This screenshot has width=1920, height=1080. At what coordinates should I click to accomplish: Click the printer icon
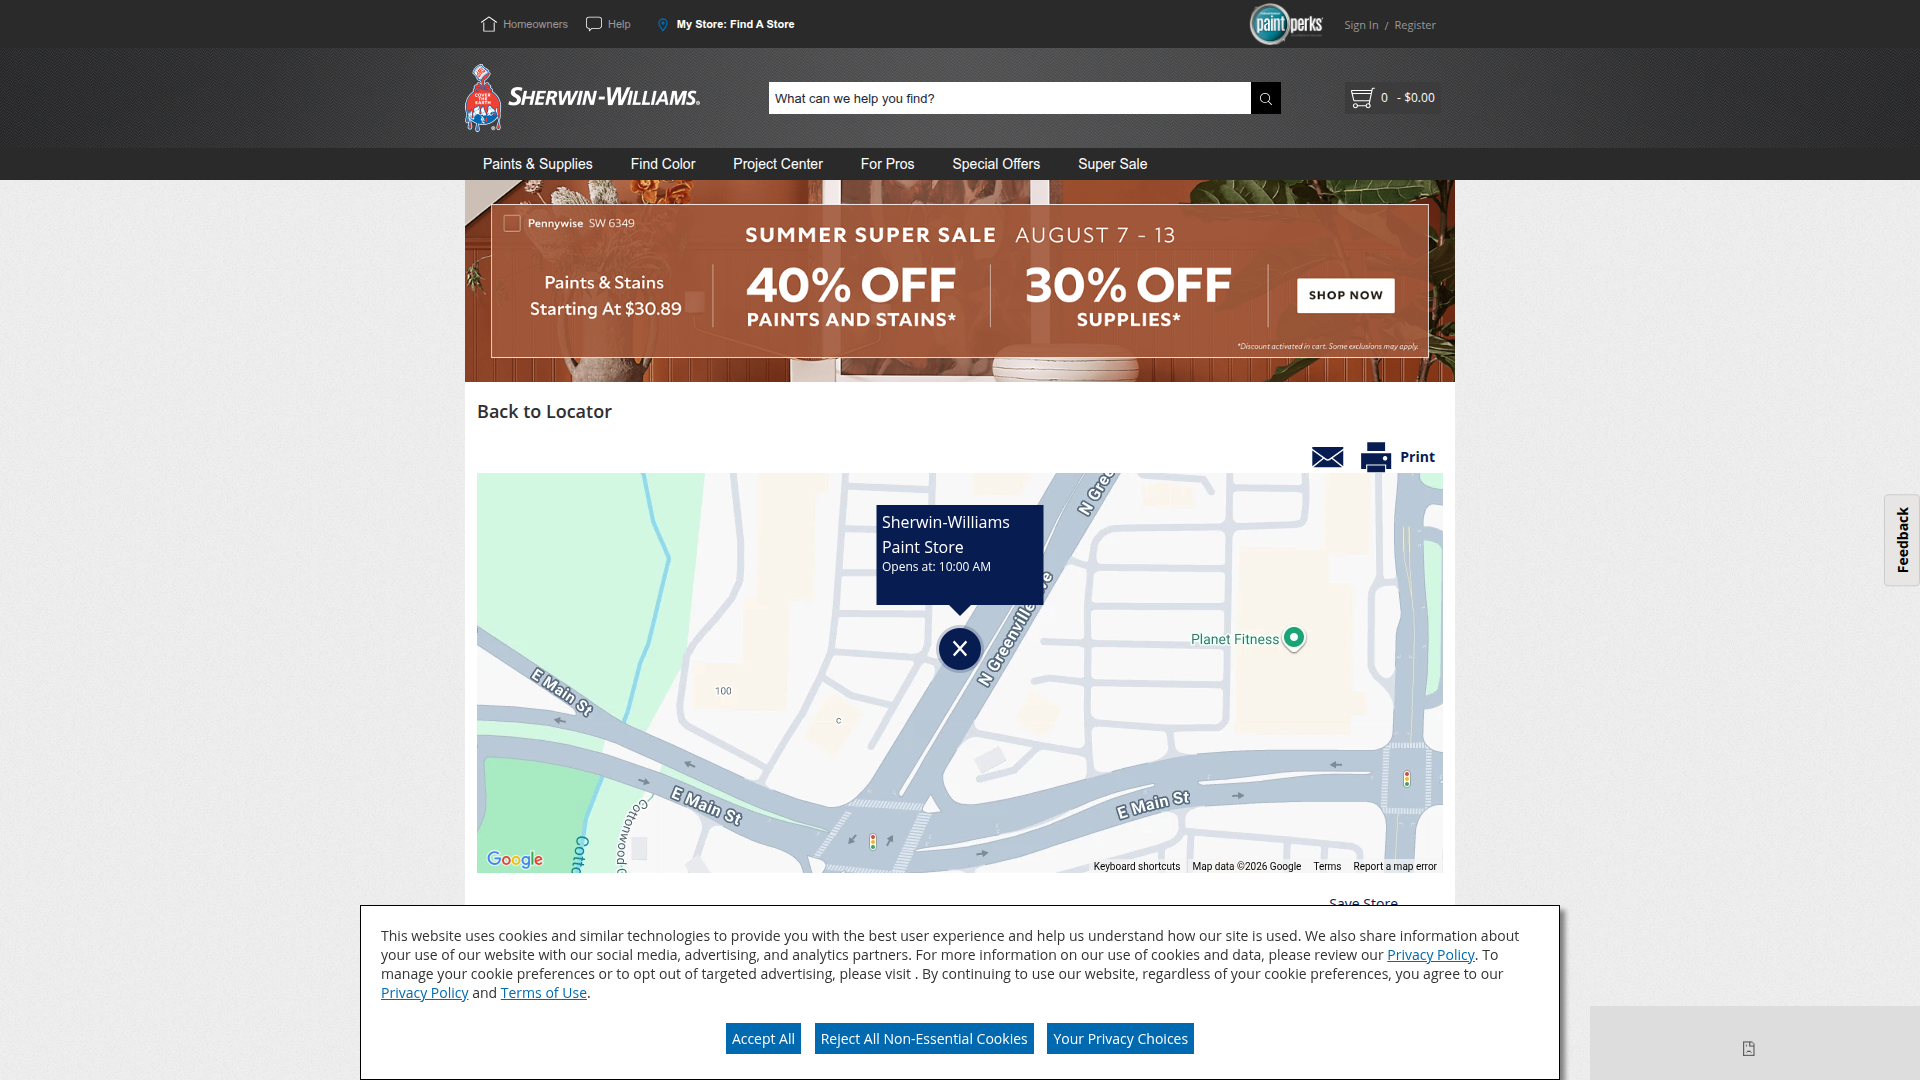(x=1376, y=457)
